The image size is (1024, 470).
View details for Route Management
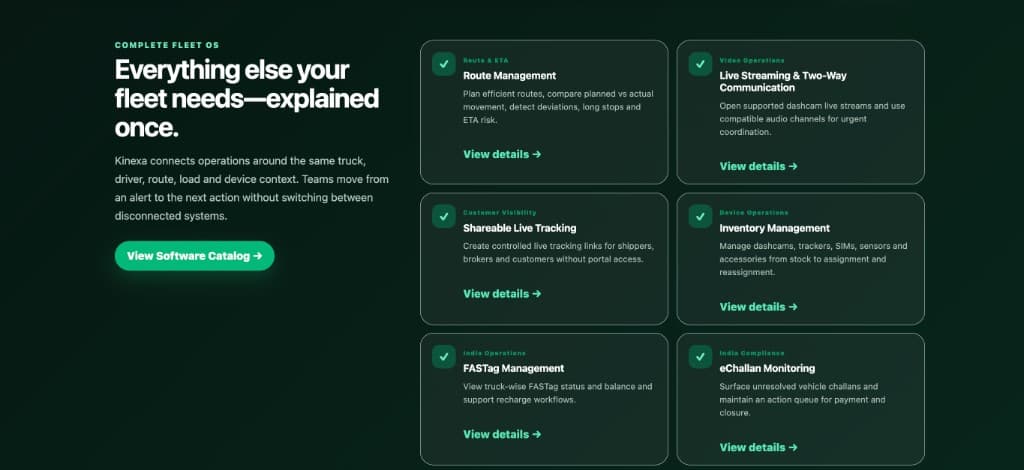[502, 154]
